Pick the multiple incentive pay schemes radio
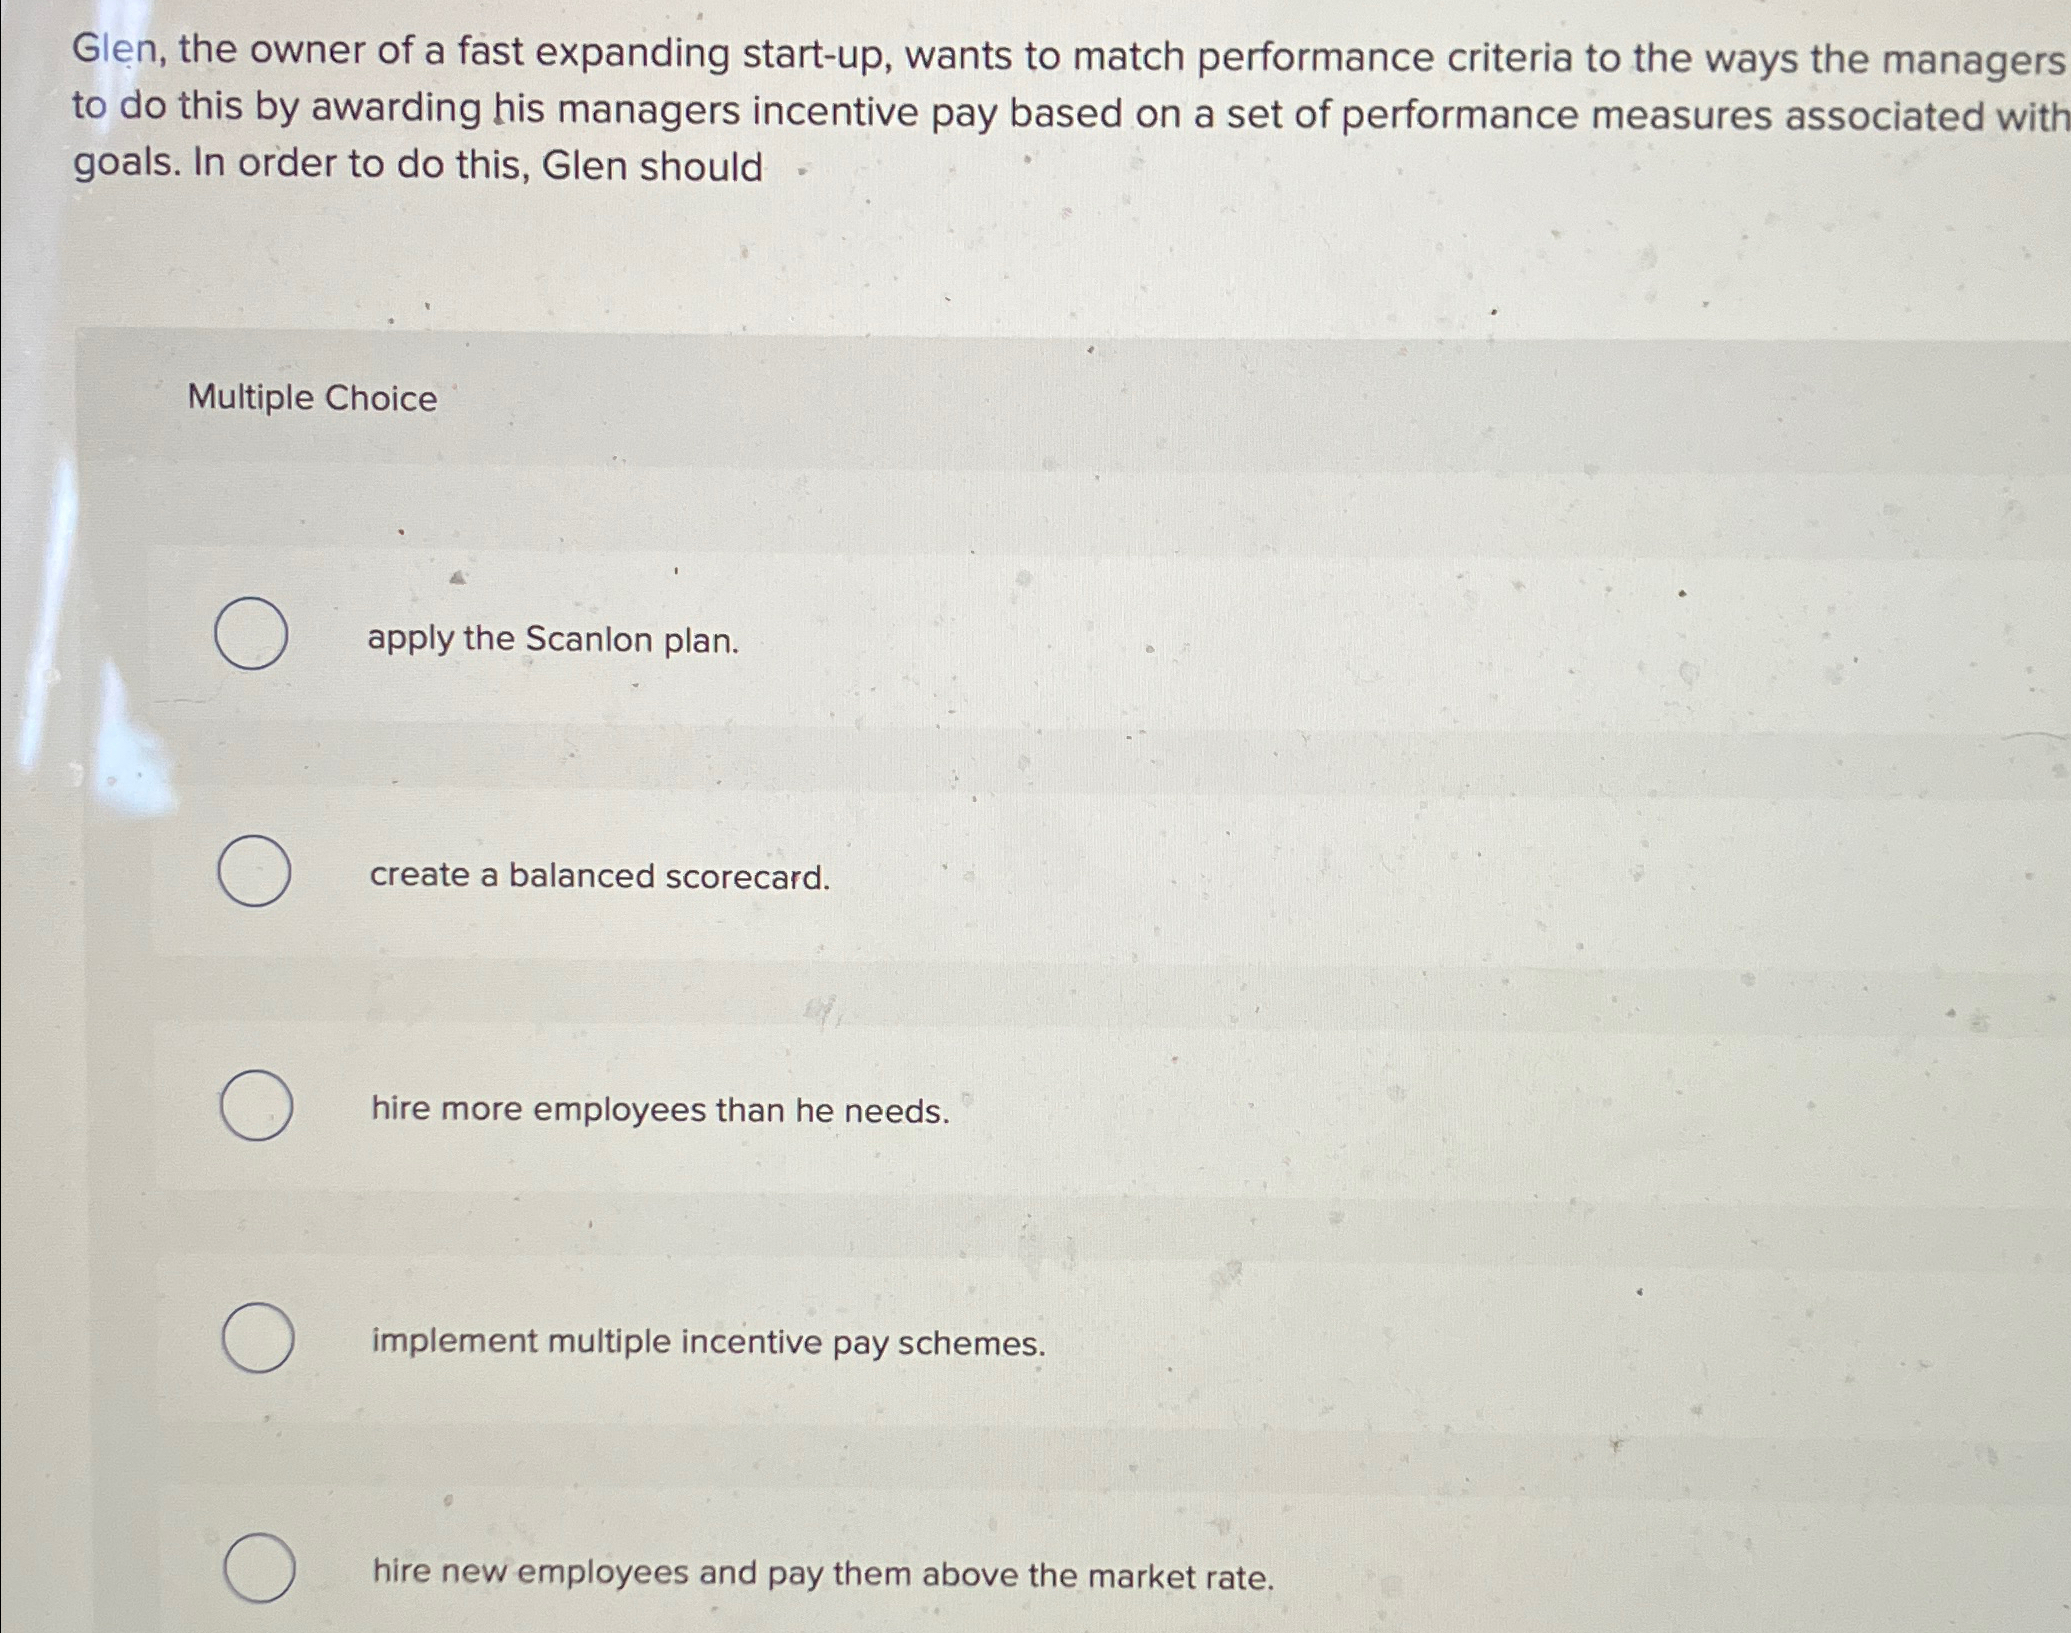Image resolution: width=2071 pixels, height=1633 pixels. coord(258,1338)
